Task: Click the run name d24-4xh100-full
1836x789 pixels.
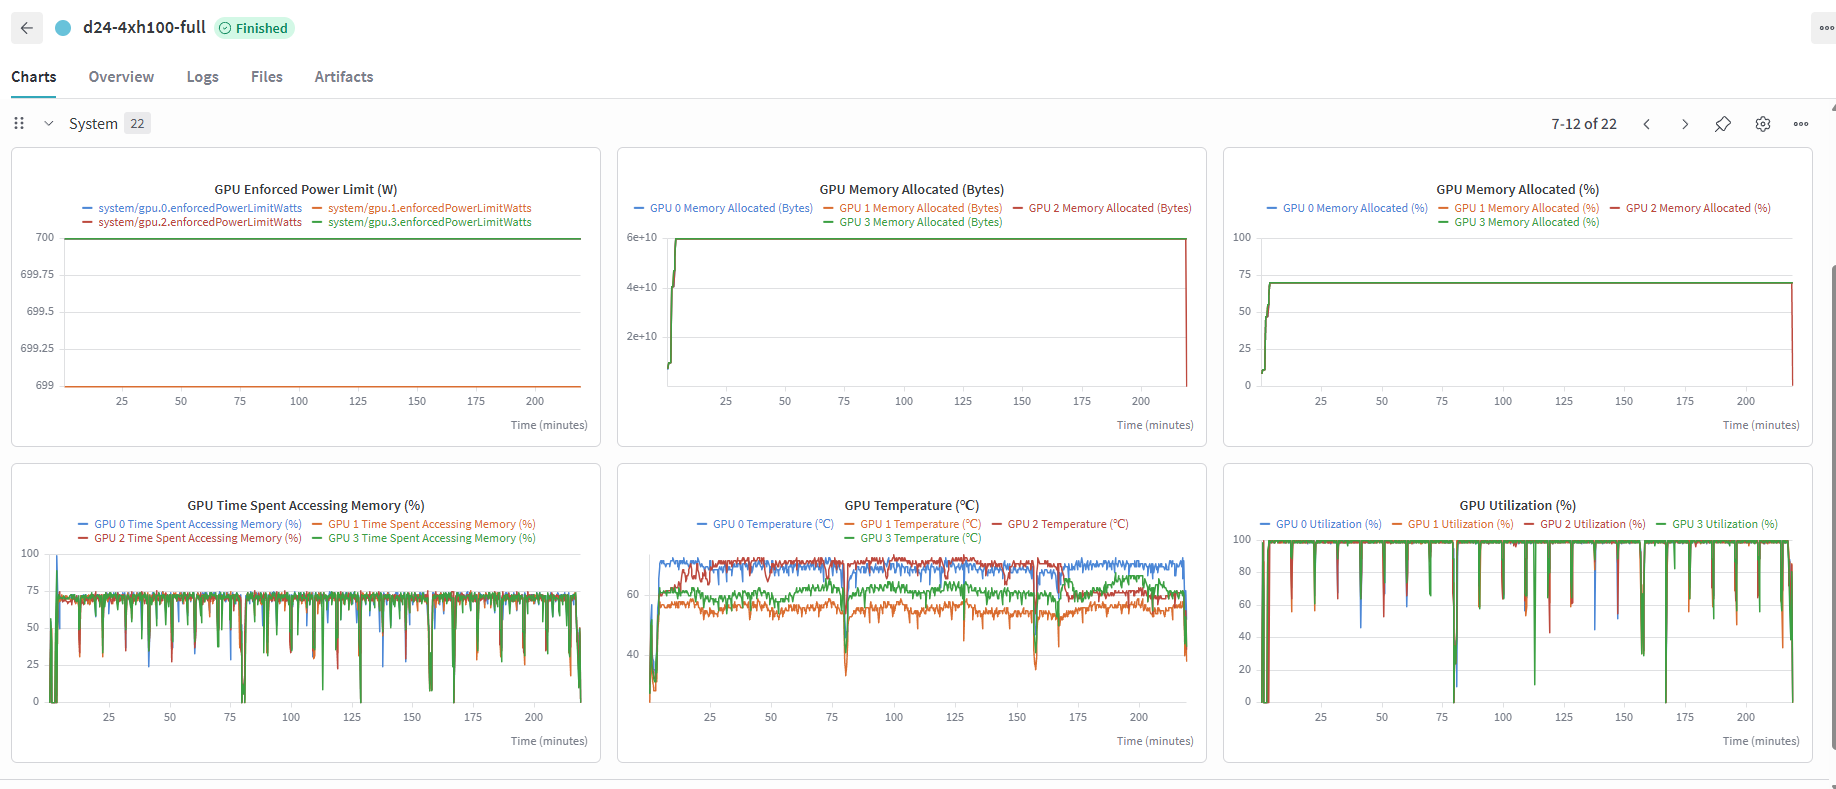Action: pyautogui.click(x=144, y=28)
